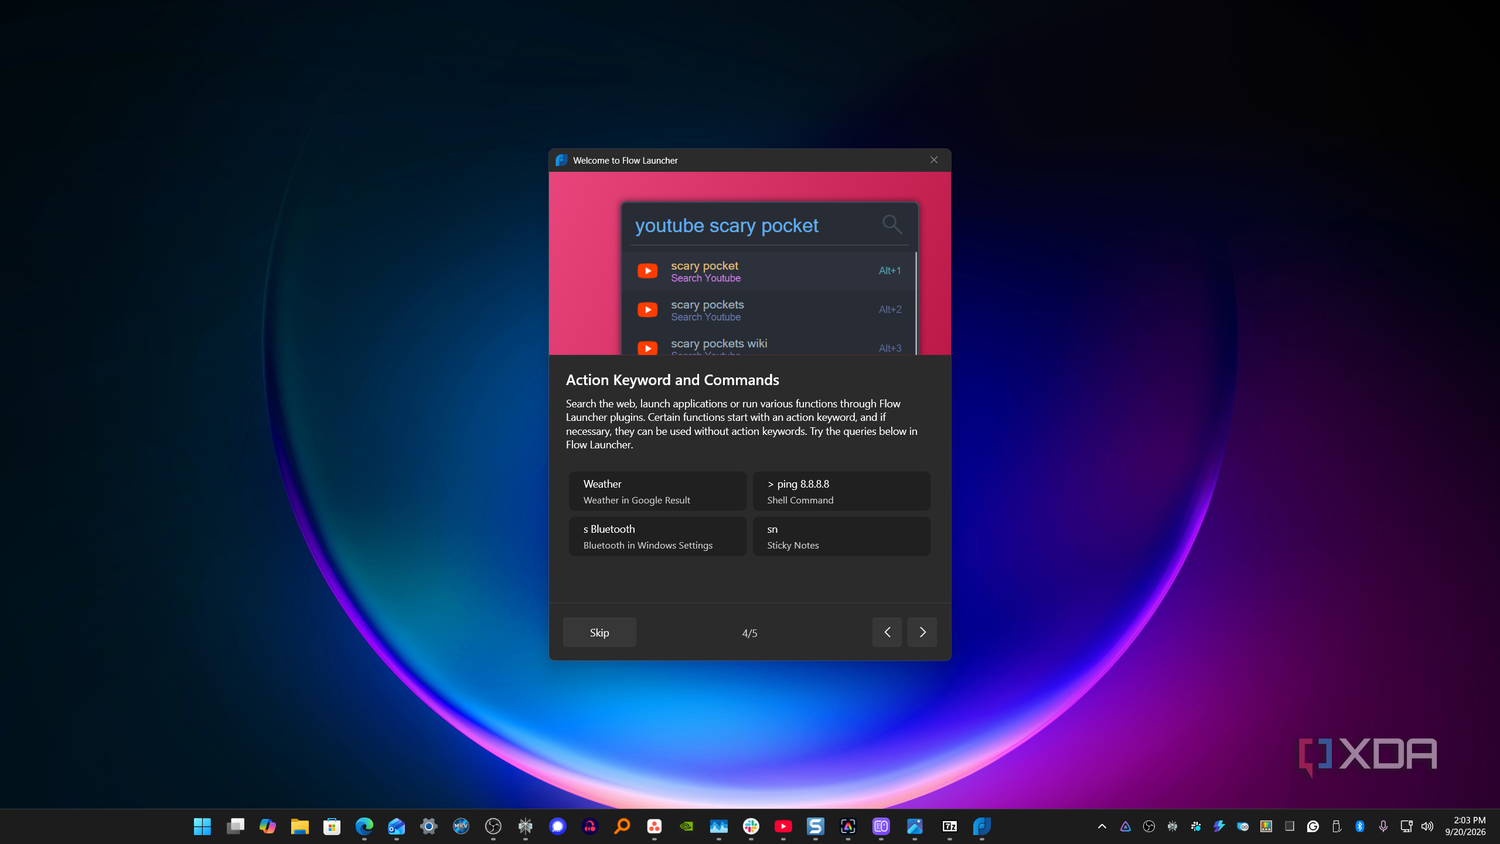Select the Weather in Google Result query card
This screenshot has width=1500, height=844.
point(658,491)
